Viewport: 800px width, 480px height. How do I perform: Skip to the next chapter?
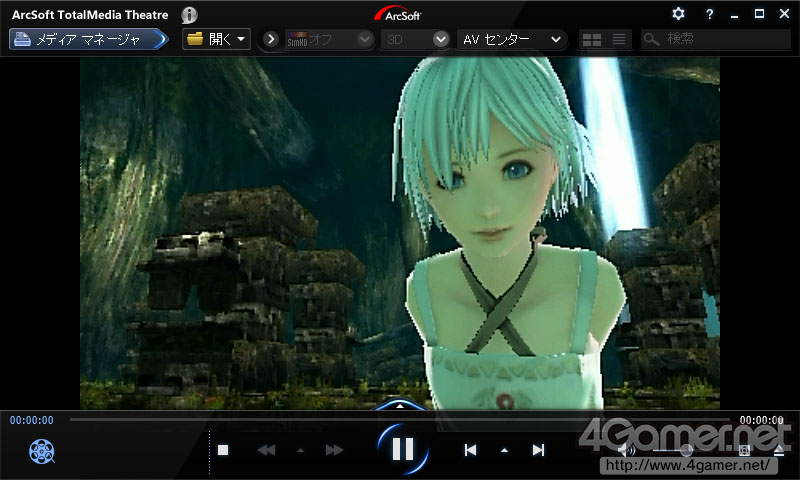[538, 450]
